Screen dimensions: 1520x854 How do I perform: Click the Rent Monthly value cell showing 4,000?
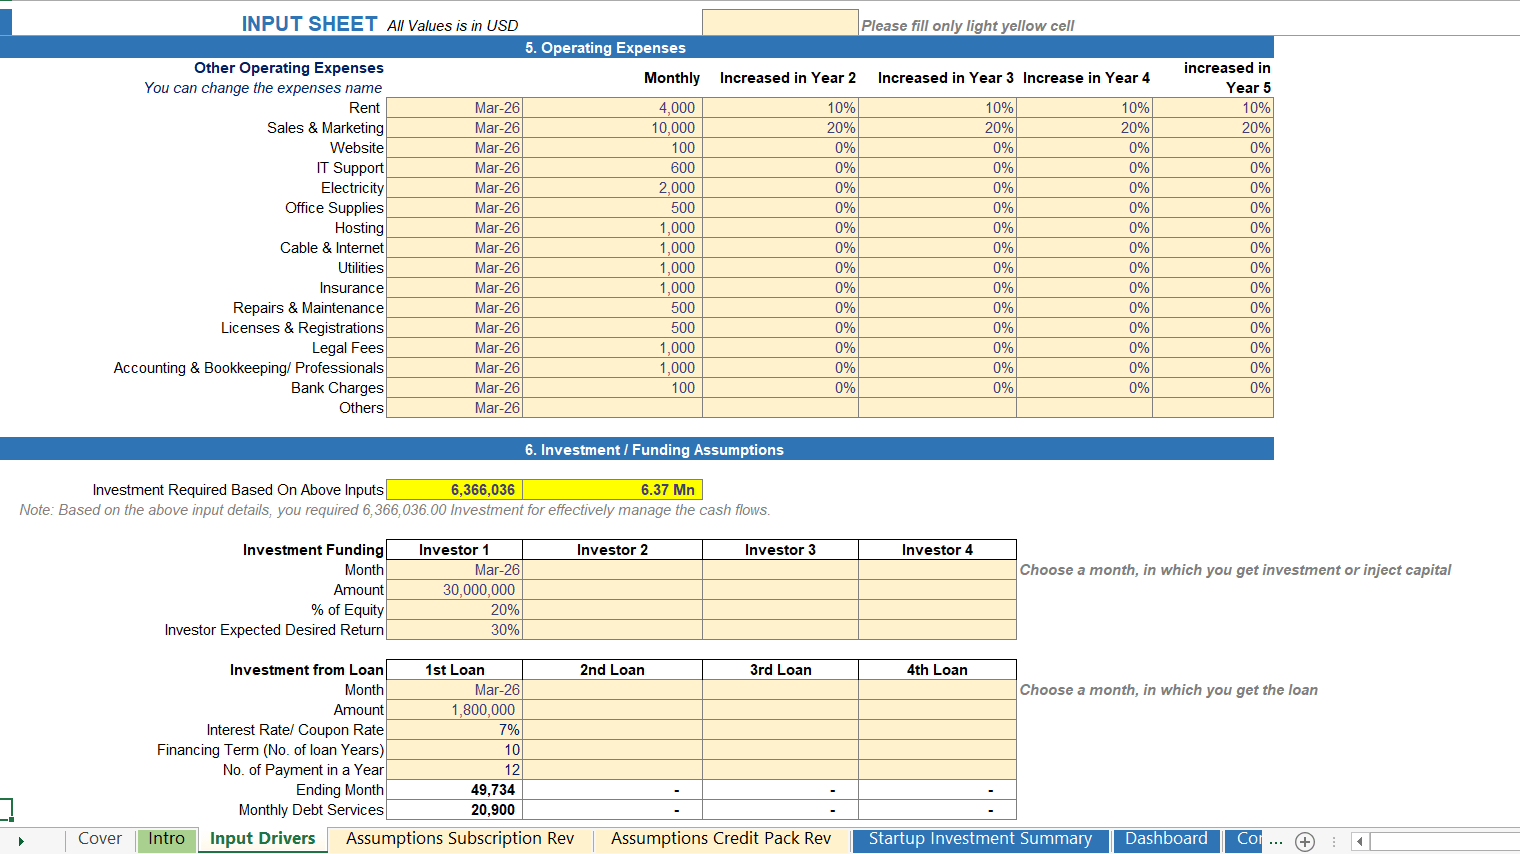[x=611, y=107]
